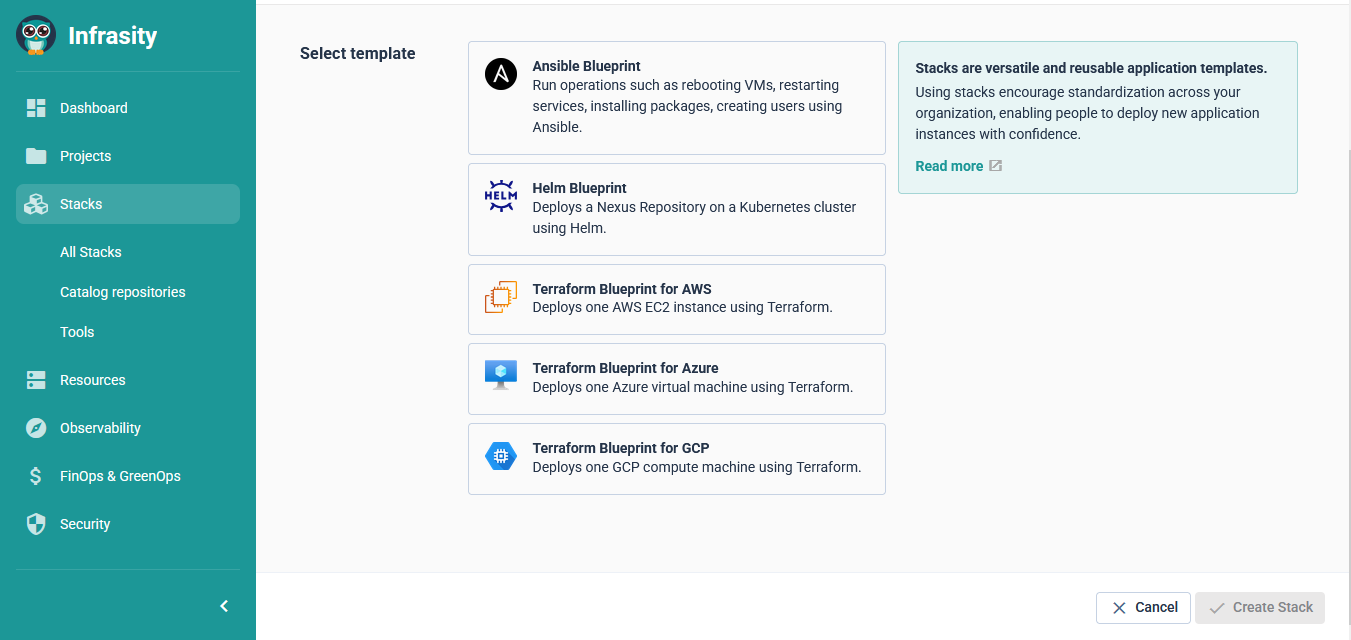Click the Dashboard grid icon
The height and width of the screenshot is (640, 1351).
click(36, 108)
